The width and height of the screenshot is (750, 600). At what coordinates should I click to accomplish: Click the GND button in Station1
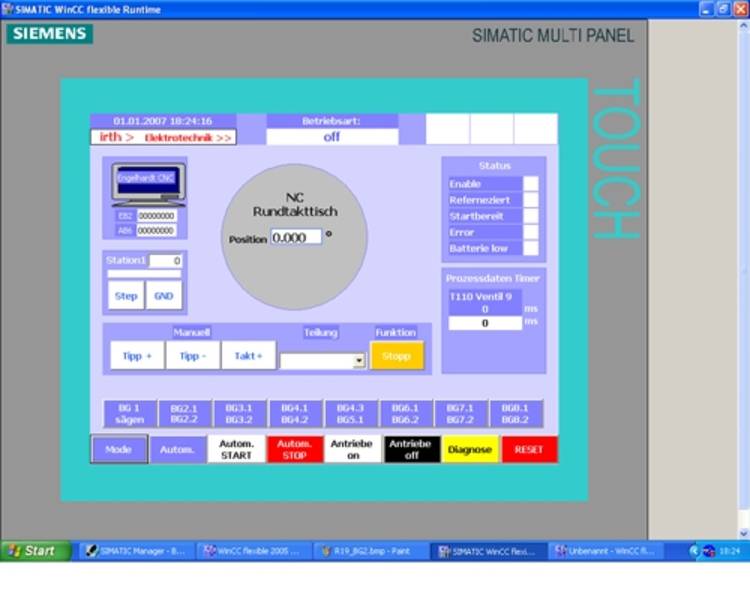(x=164, y=296)
